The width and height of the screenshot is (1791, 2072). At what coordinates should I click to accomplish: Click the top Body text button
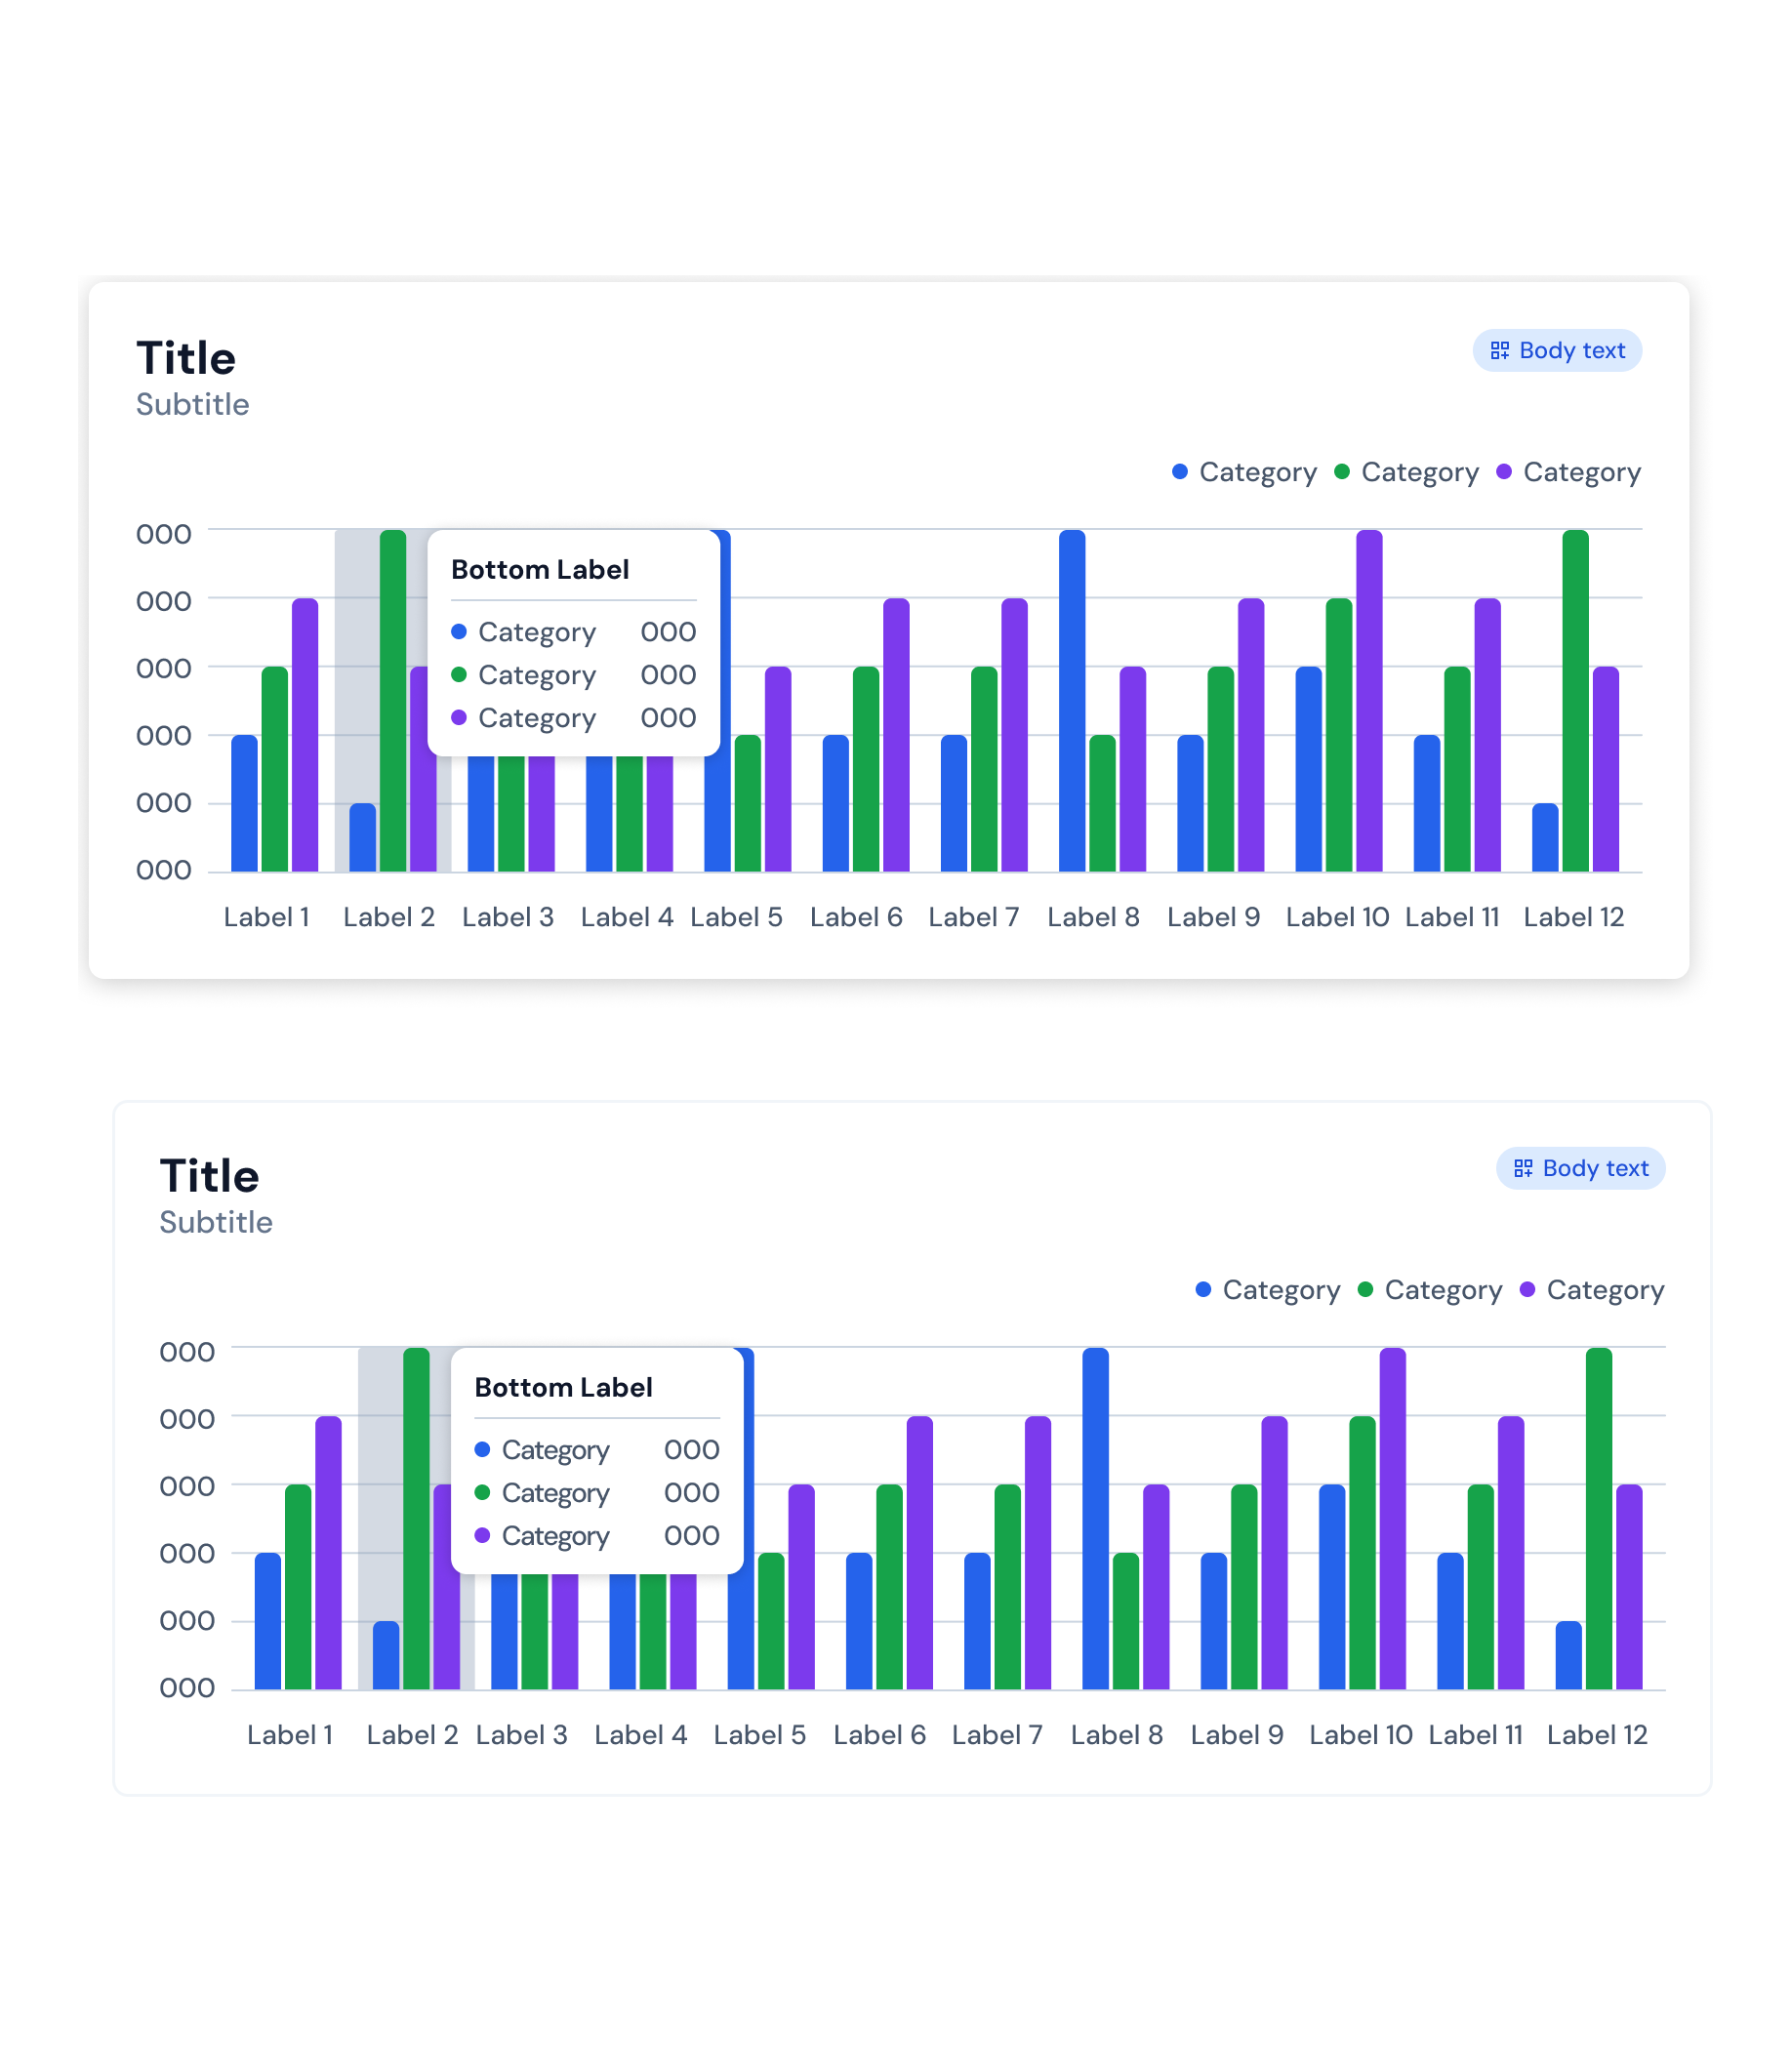pyautogui.click(x=1556, y=350)
